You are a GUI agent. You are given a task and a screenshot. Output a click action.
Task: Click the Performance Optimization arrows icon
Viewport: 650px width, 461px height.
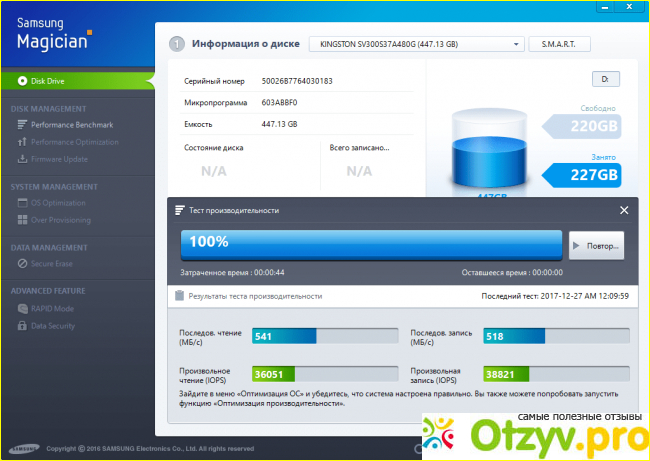coord(23,142)
